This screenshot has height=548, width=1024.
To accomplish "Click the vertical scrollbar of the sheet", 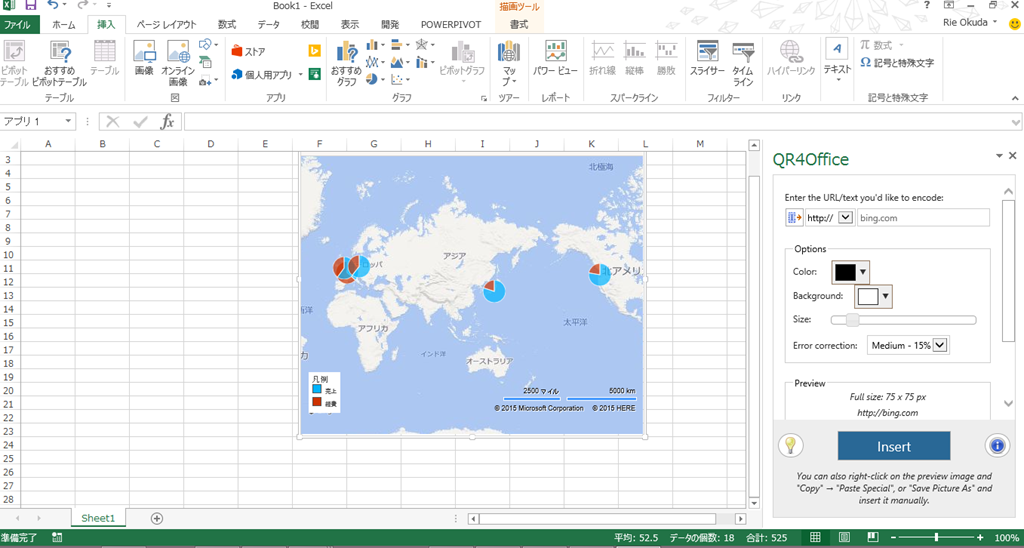I will [x=754, y=324].
